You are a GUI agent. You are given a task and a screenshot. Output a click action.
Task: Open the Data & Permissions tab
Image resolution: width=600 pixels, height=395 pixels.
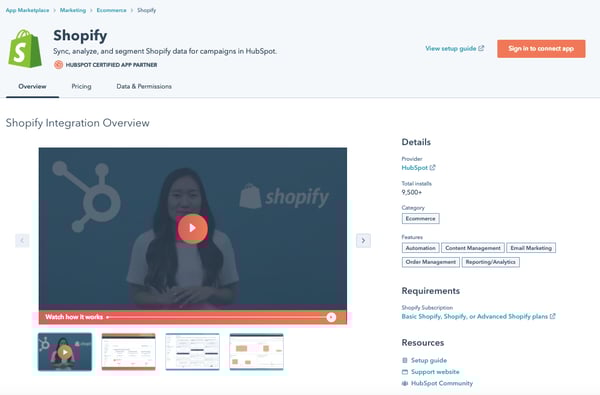pos(144,87)
